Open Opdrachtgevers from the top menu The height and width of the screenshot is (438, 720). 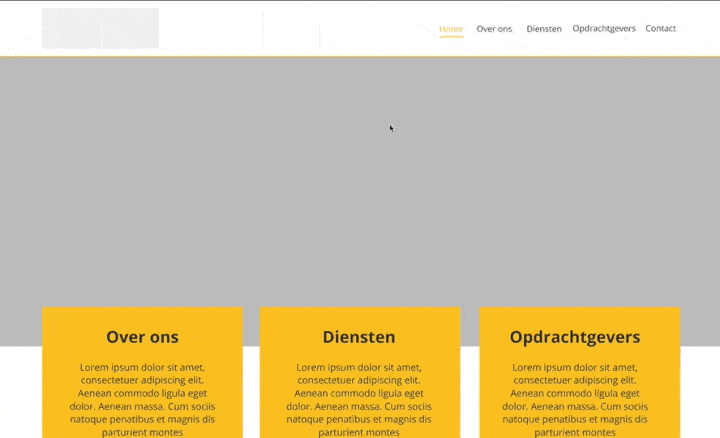[x=604, y=29]
